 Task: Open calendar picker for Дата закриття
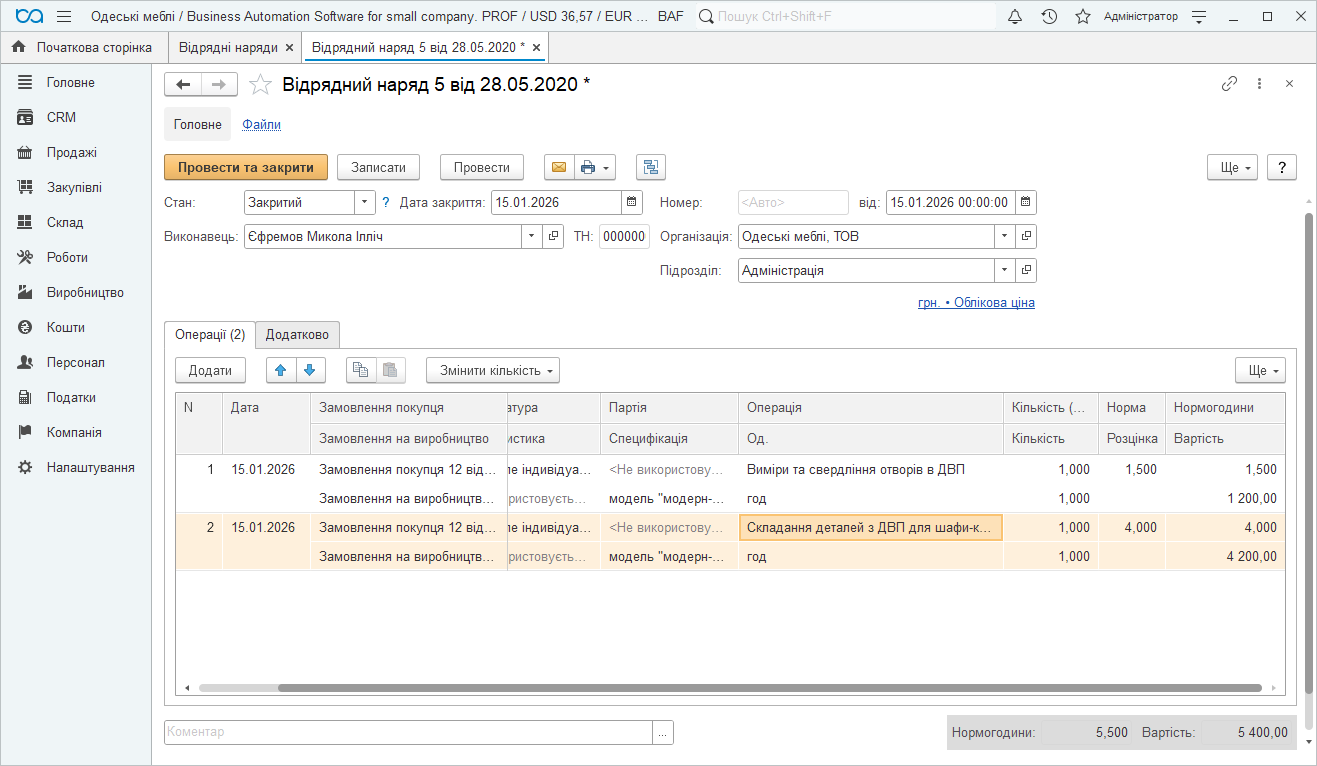632,202
